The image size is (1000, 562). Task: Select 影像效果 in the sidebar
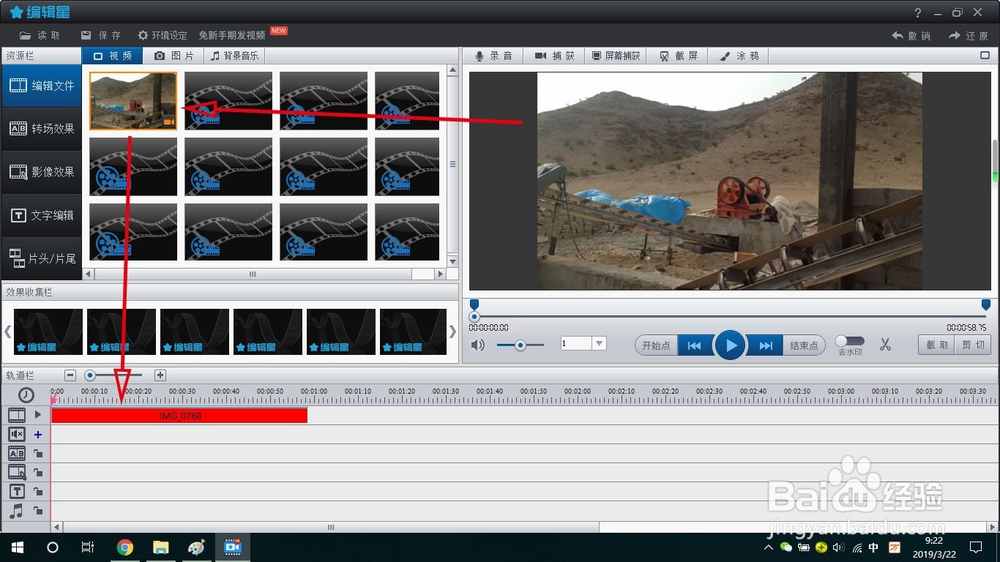point(41,172)
